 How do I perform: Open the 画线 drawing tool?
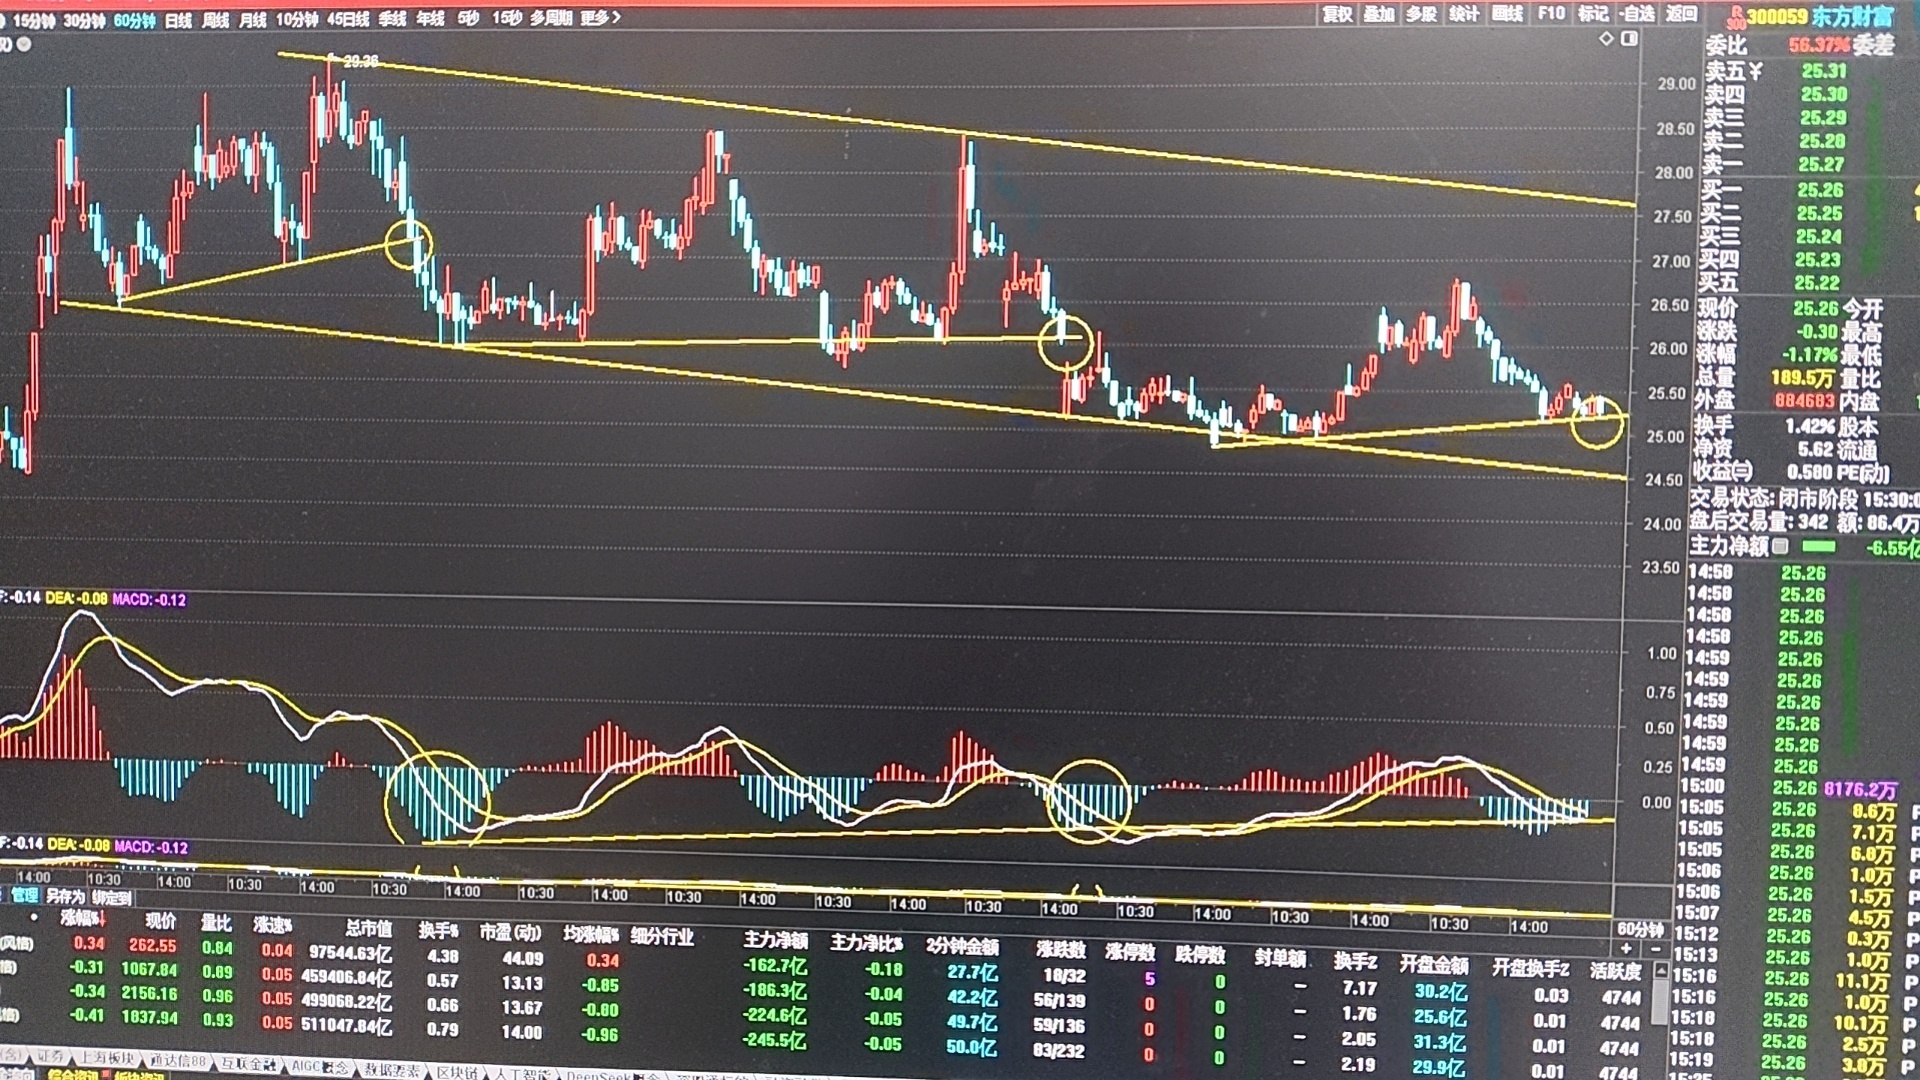pos(1507,14)
